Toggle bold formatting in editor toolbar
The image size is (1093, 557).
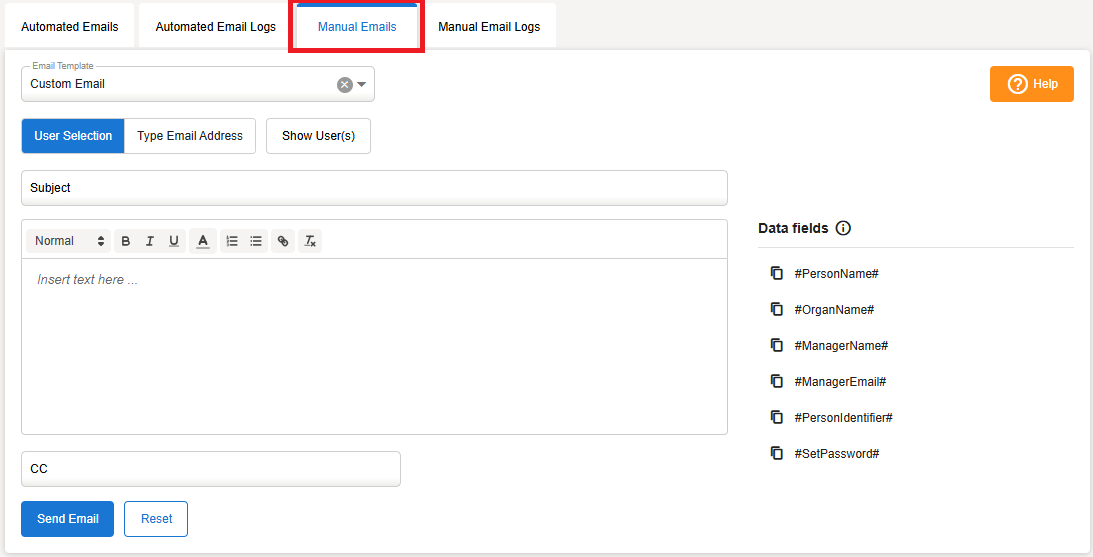coord(126,241)
